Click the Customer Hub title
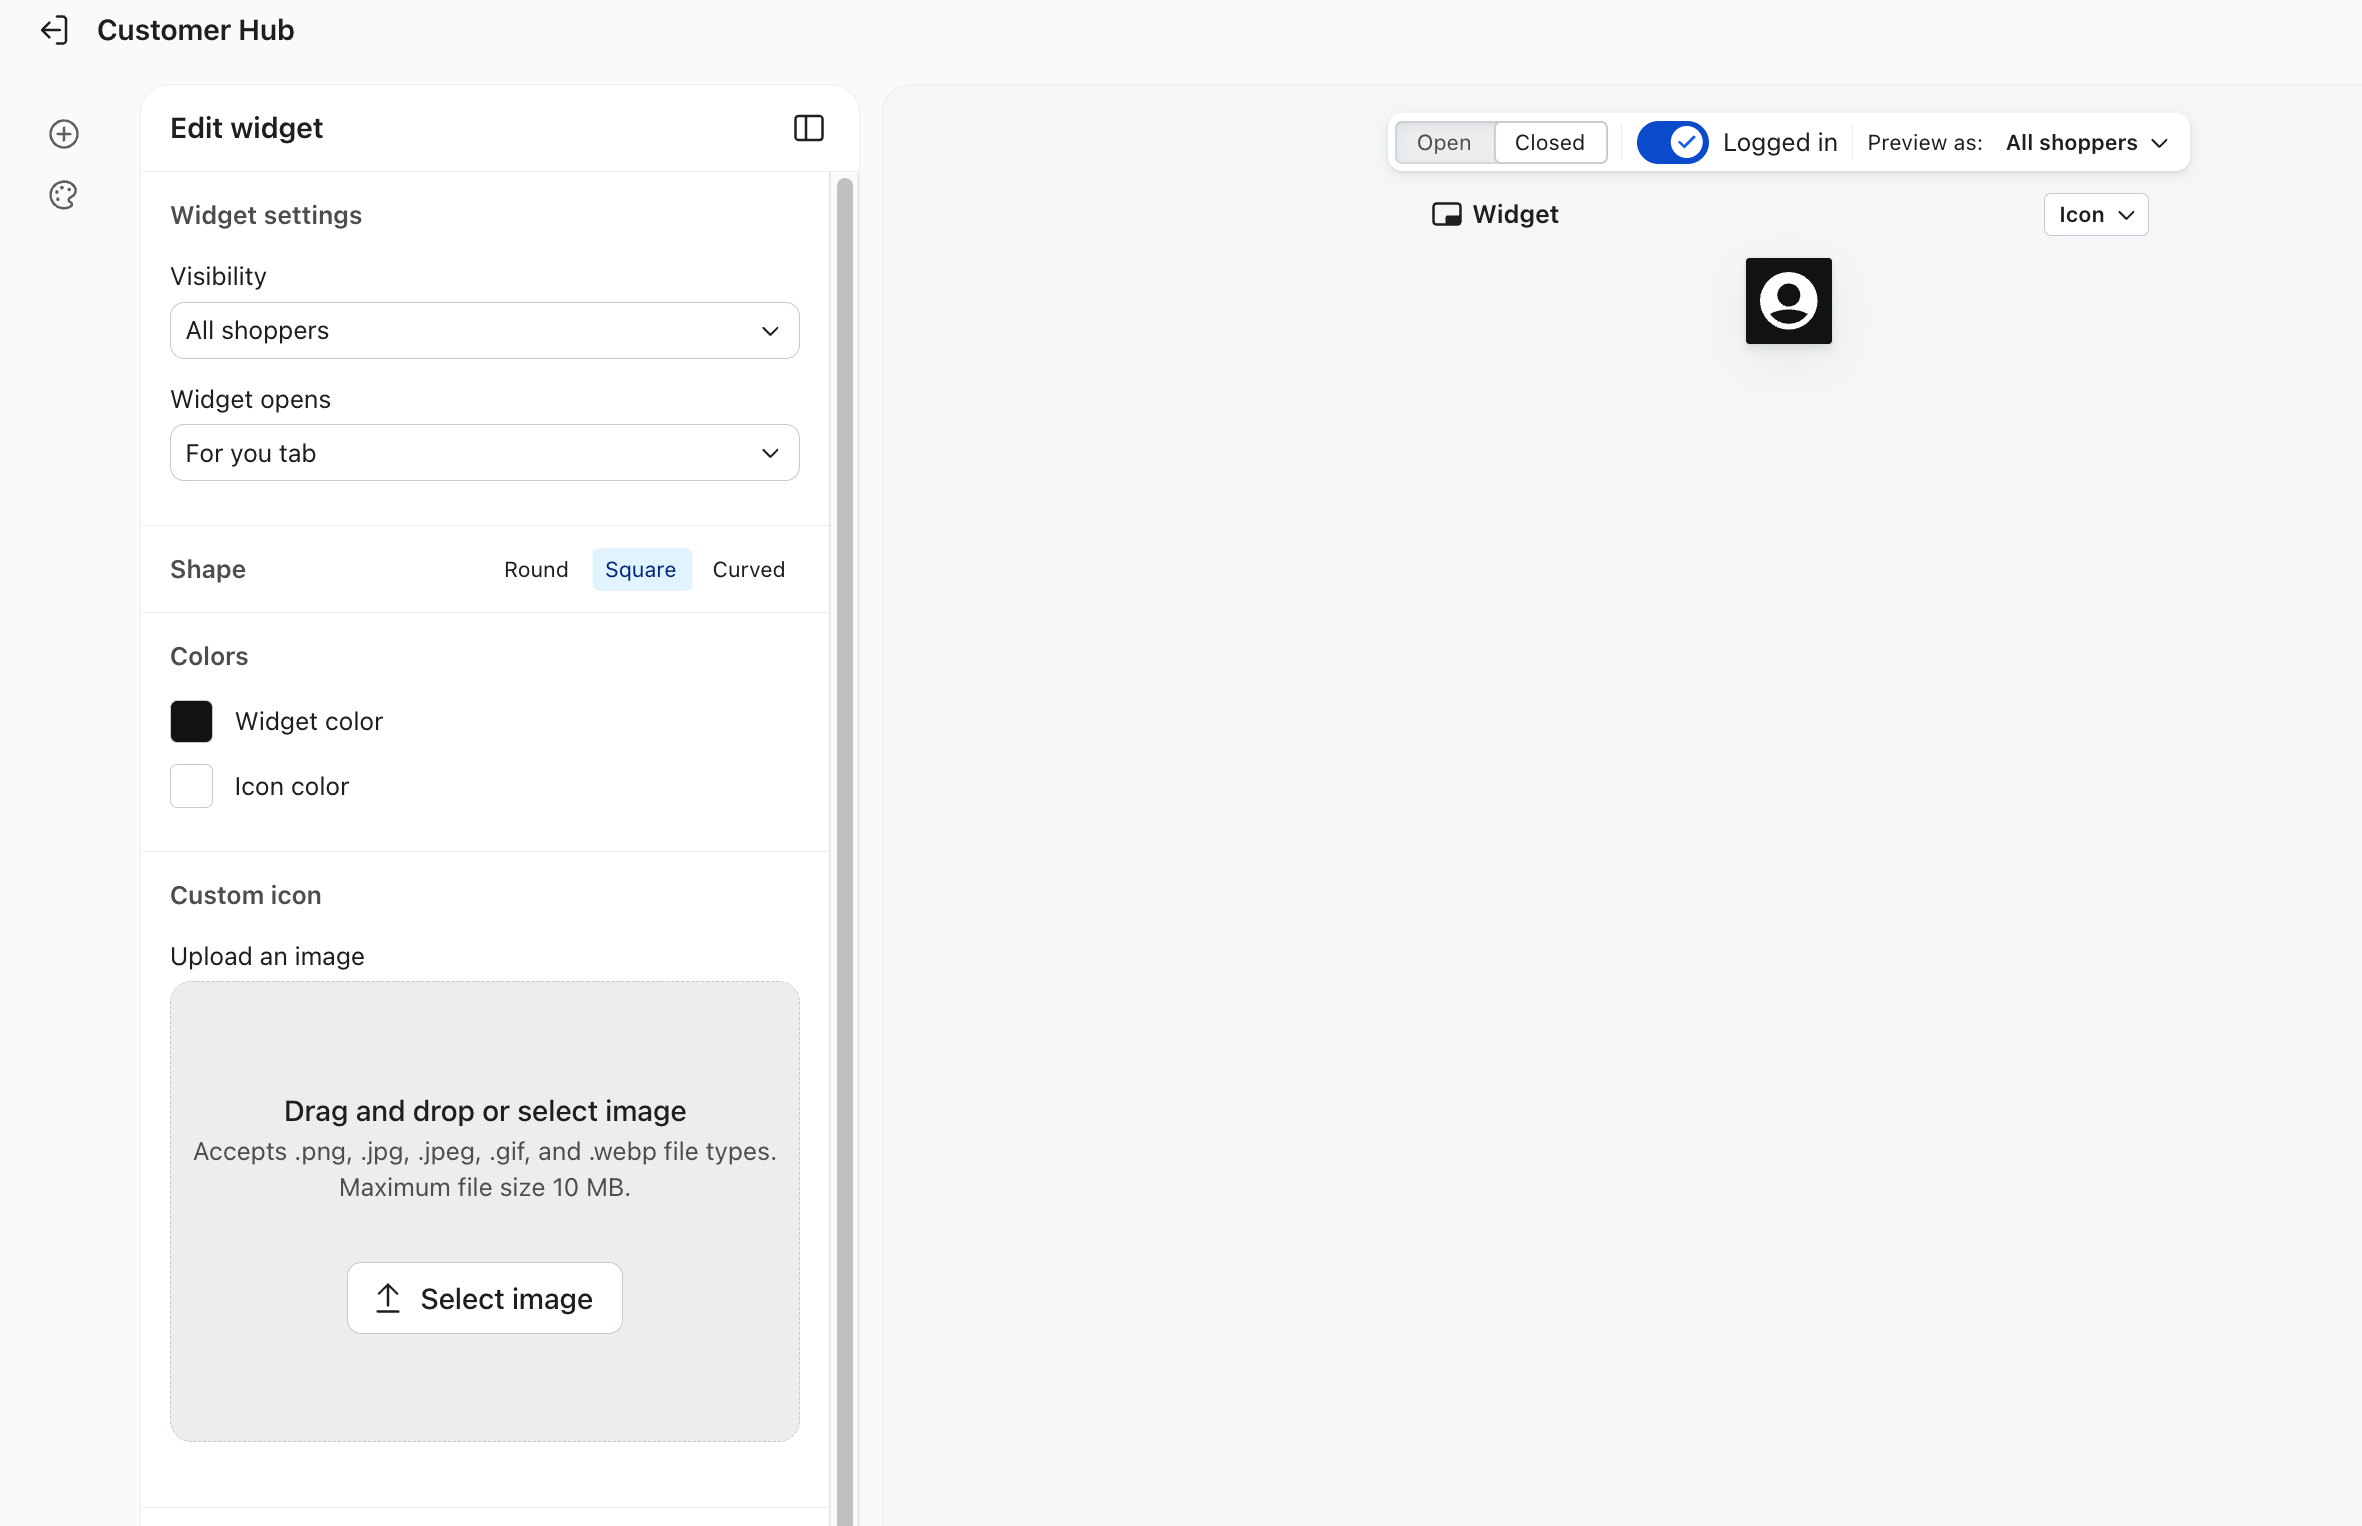 [195, 30]
